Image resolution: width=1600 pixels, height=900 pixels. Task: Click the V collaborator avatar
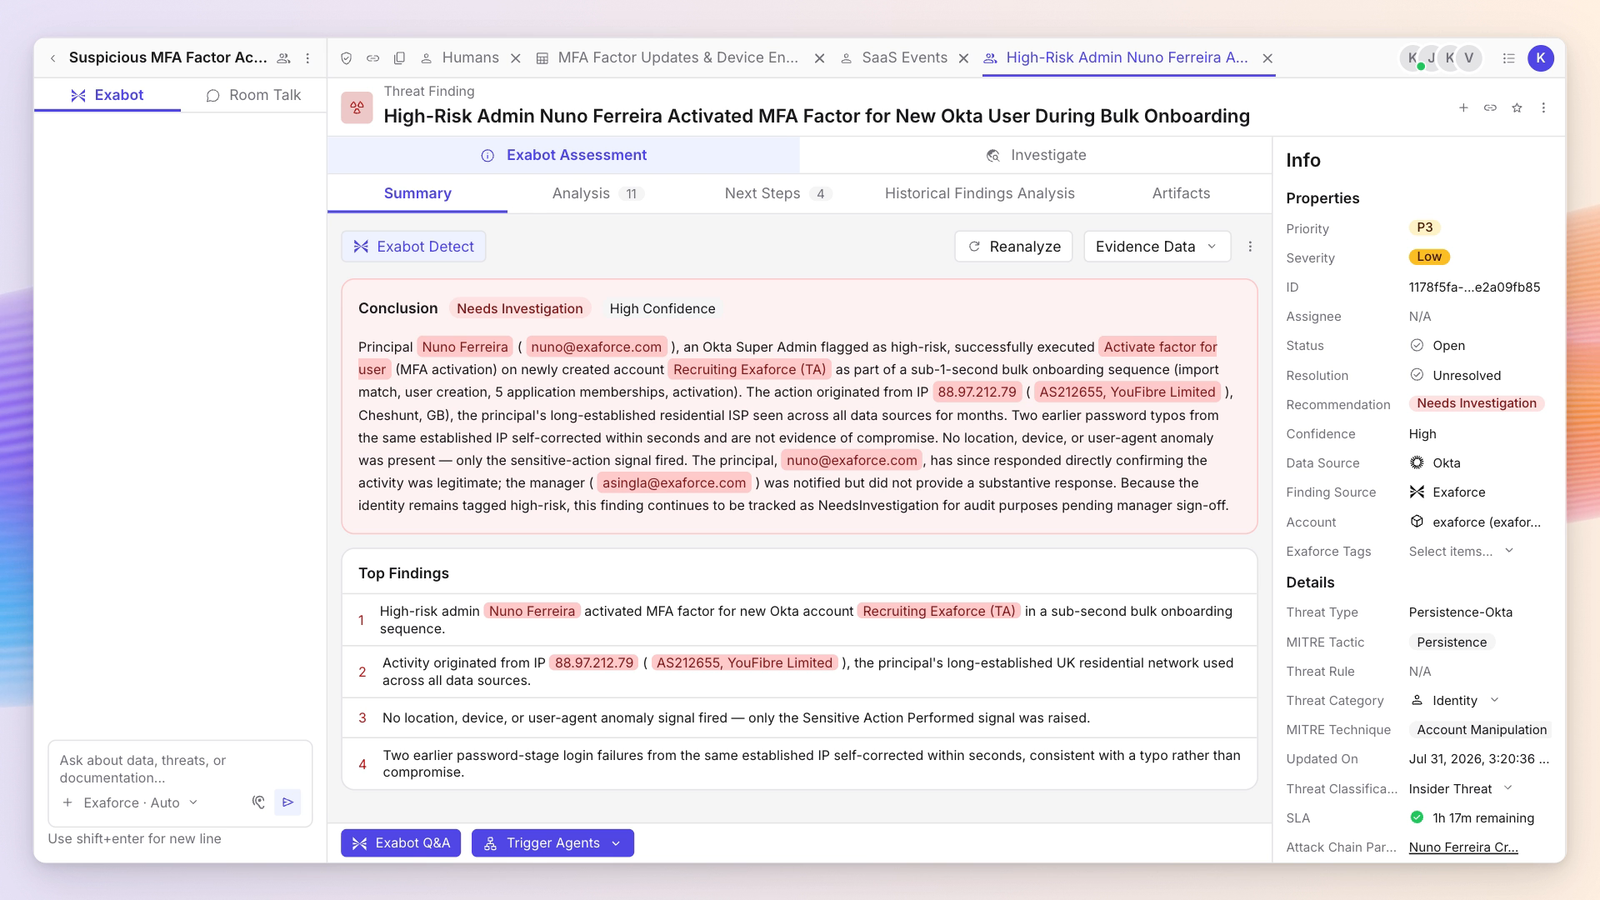point(1469,58)
